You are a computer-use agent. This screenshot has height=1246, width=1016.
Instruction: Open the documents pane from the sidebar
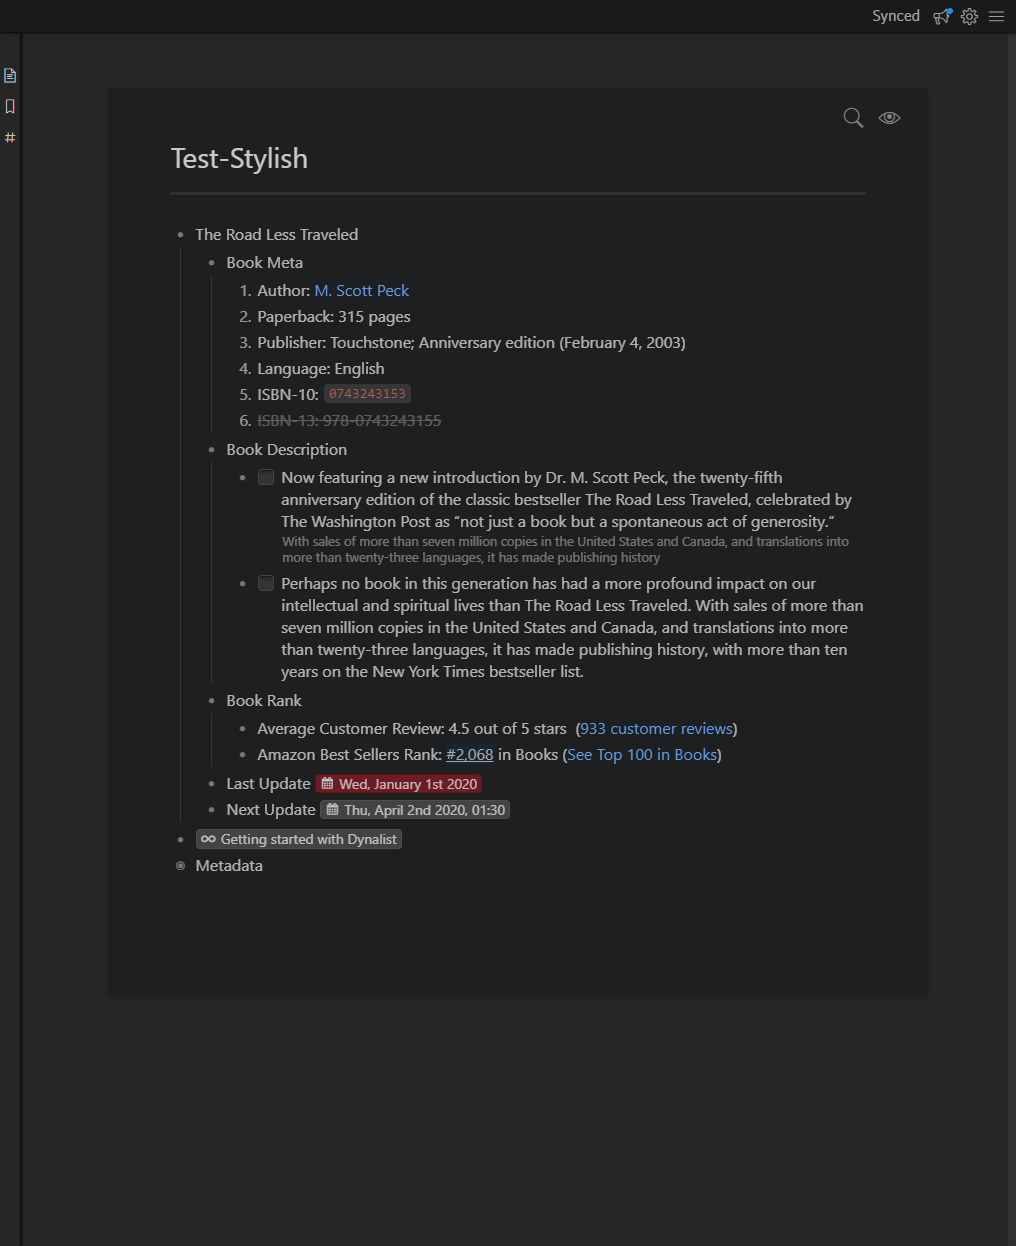point(10,75)
